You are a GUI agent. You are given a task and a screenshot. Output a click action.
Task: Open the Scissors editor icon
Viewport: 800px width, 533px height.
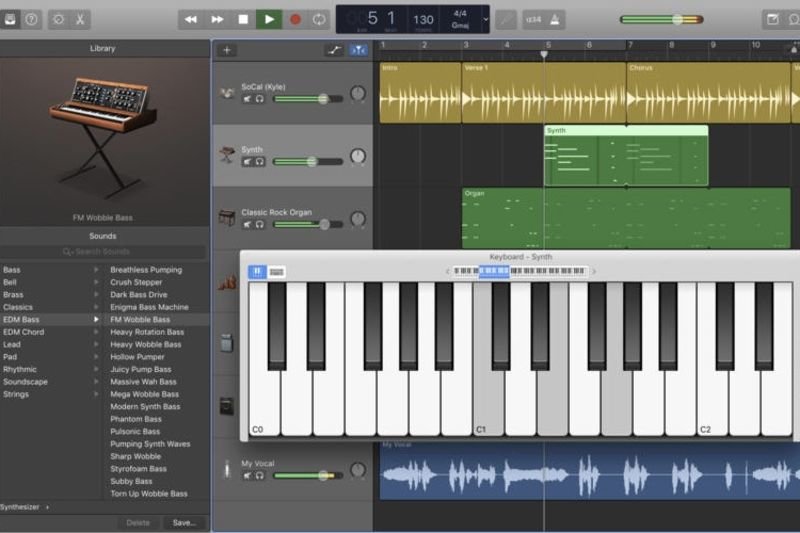click(x=80, y=19)
